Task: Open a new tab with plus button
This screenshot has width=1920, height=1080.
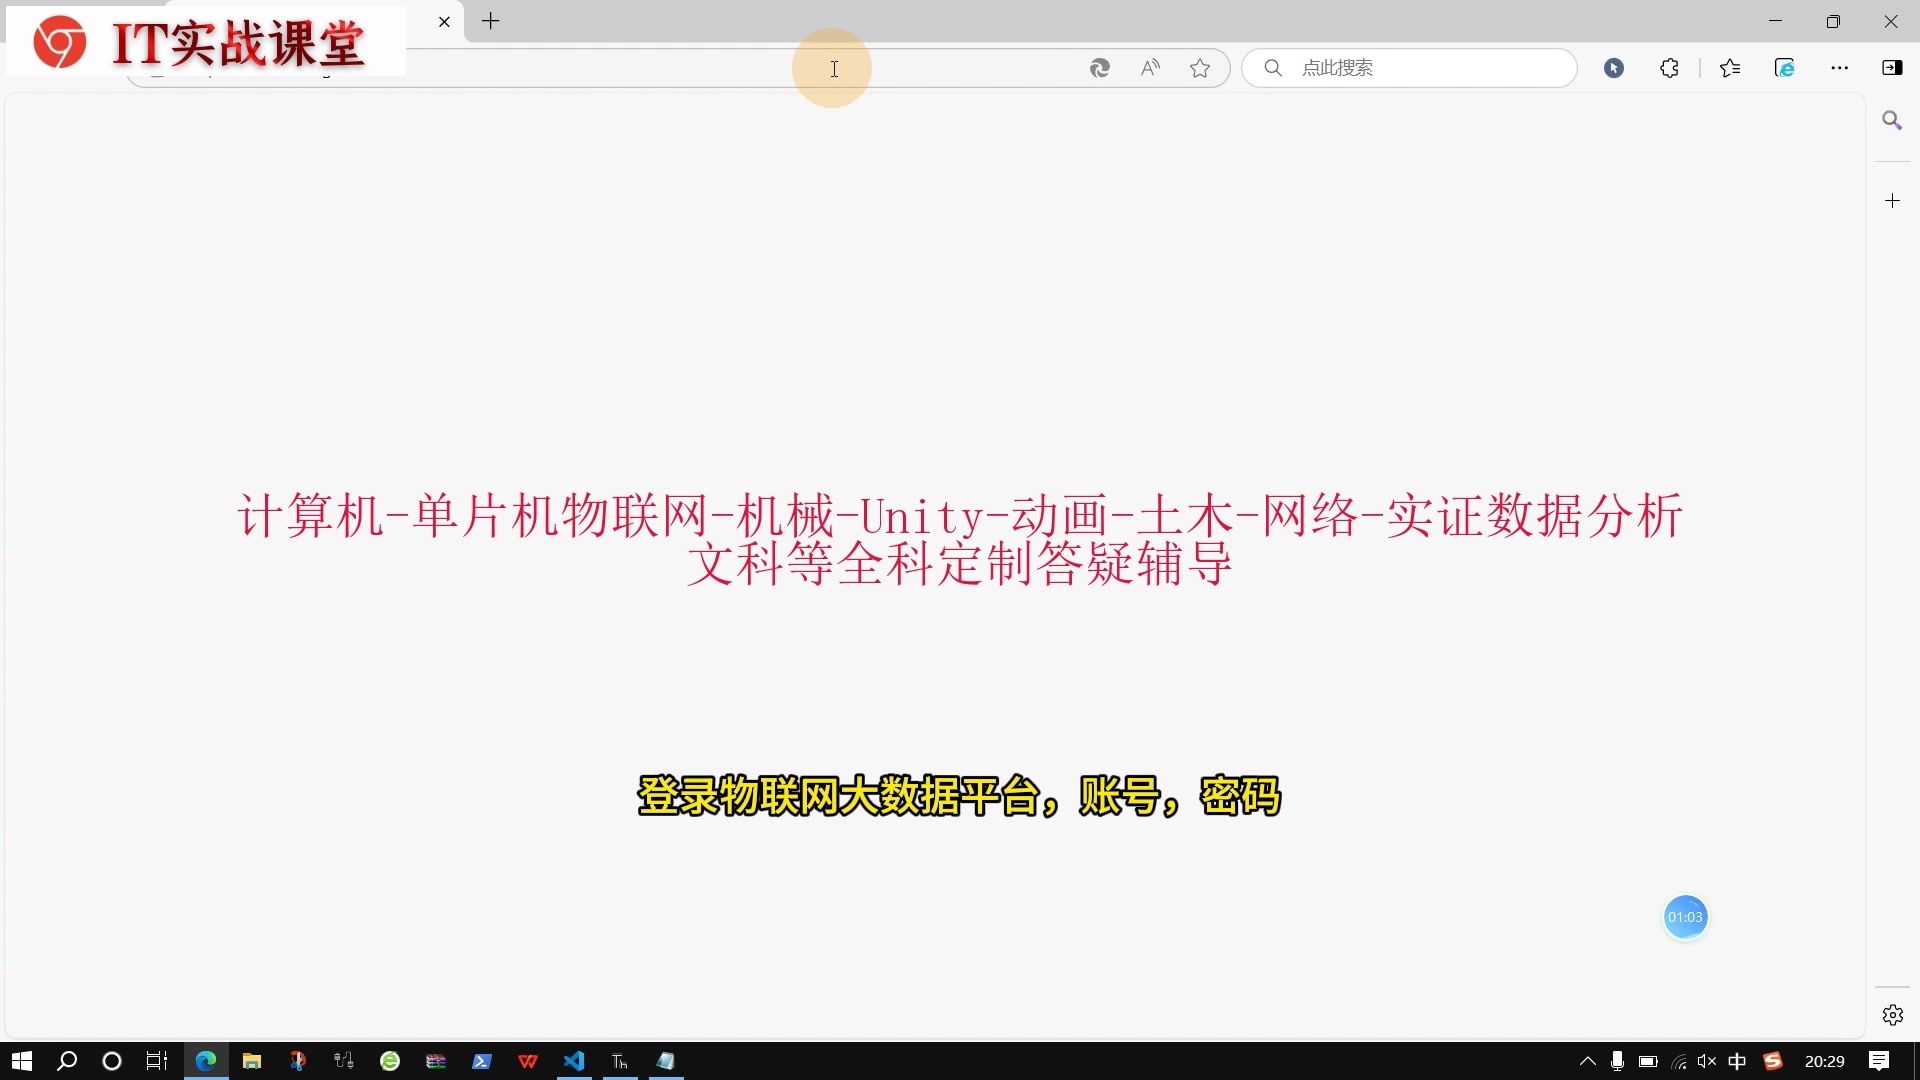Action: (x=491, y=21)
